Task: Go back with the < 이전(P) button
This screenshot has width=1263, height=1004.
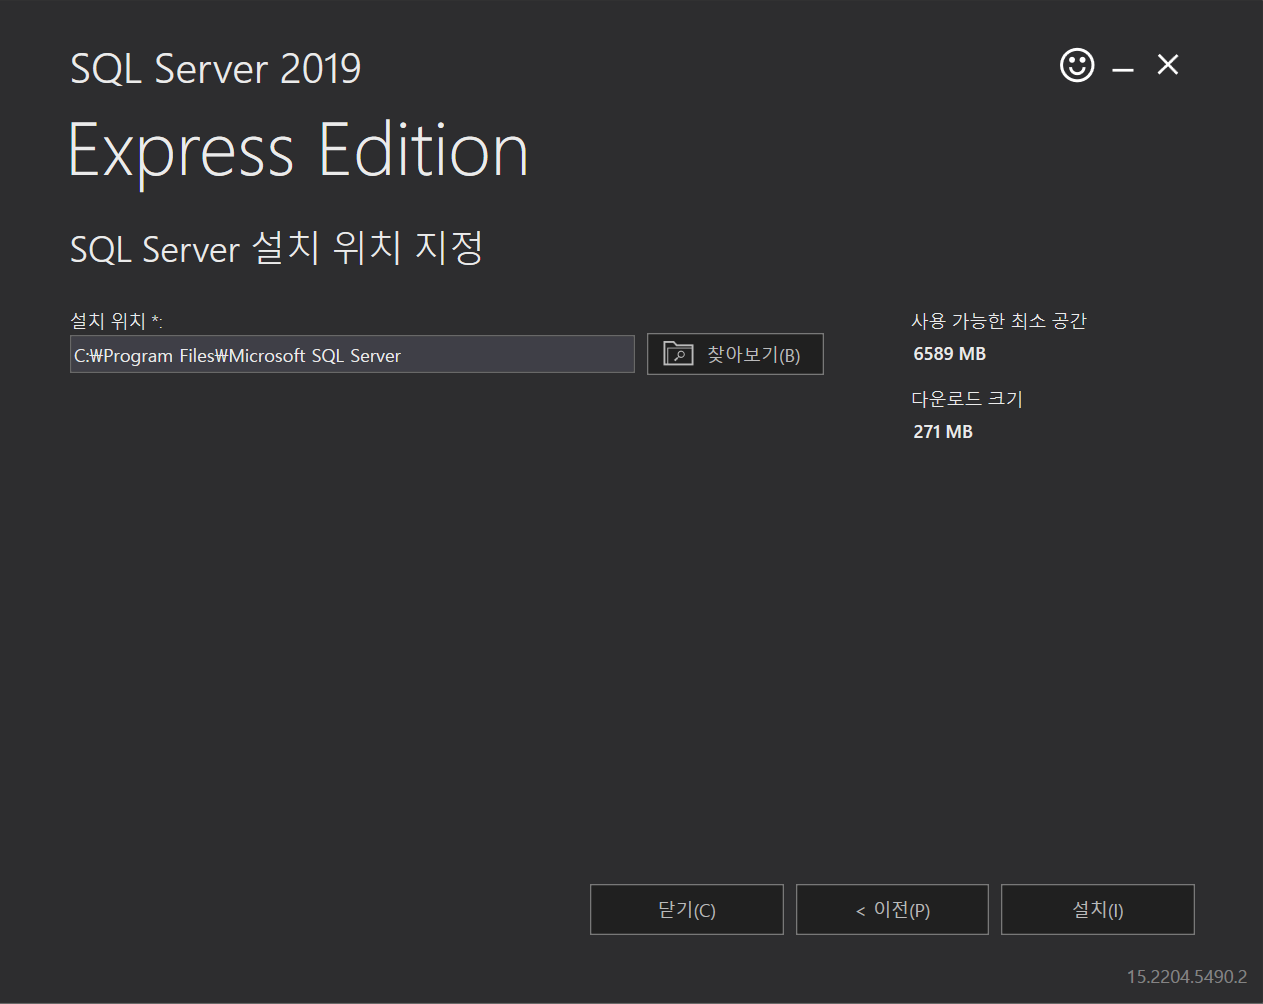Action: pyautogui.click(x=892, y=909)
